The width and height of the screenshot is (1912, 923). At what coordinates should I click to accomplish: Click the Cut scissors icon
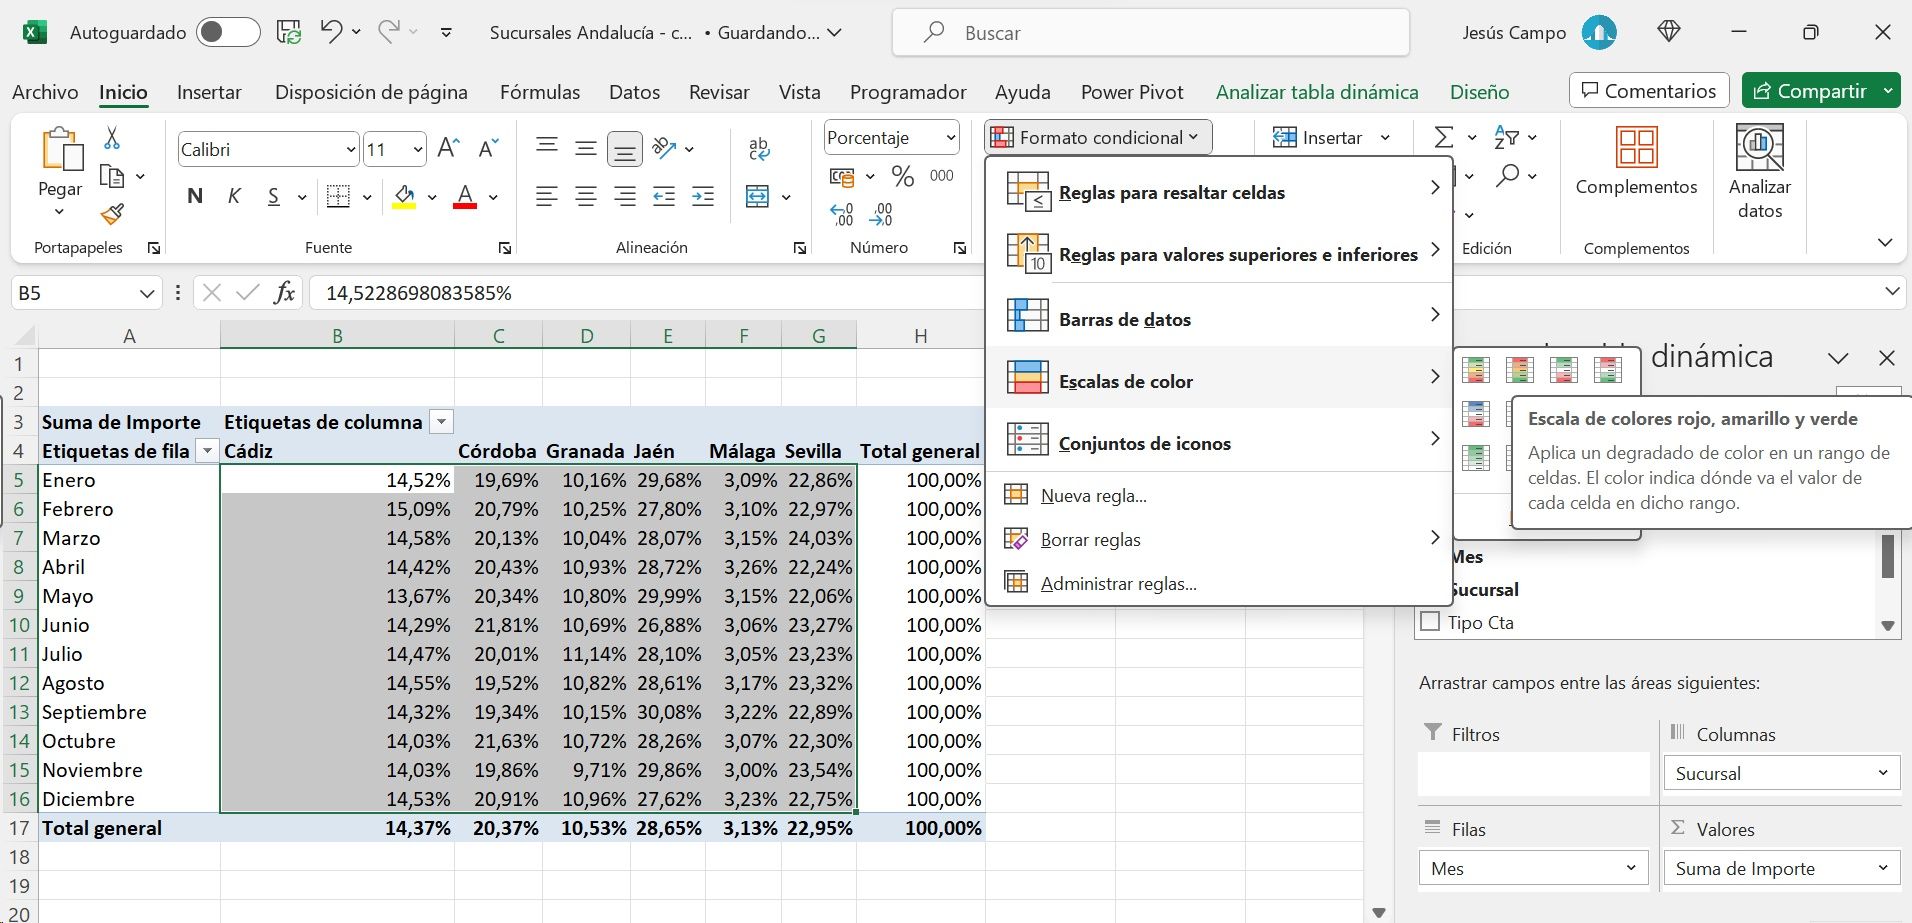112,138
